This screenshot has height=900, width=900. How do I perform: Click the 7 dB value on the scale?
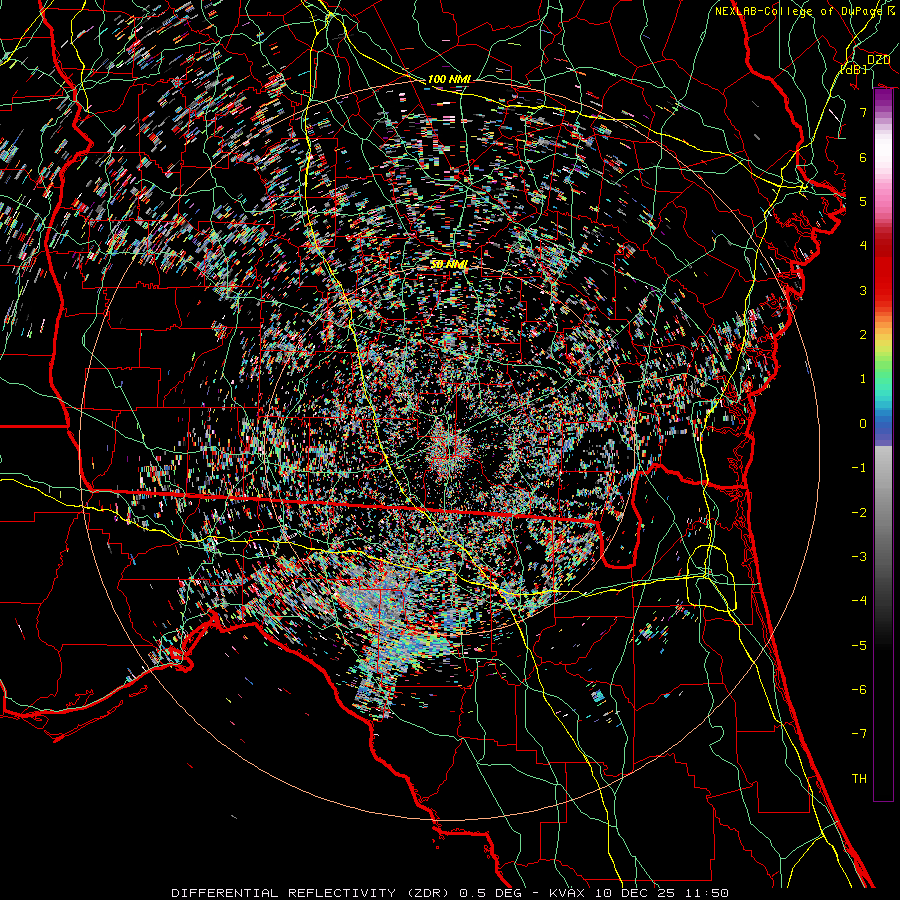tap(863, 112)
